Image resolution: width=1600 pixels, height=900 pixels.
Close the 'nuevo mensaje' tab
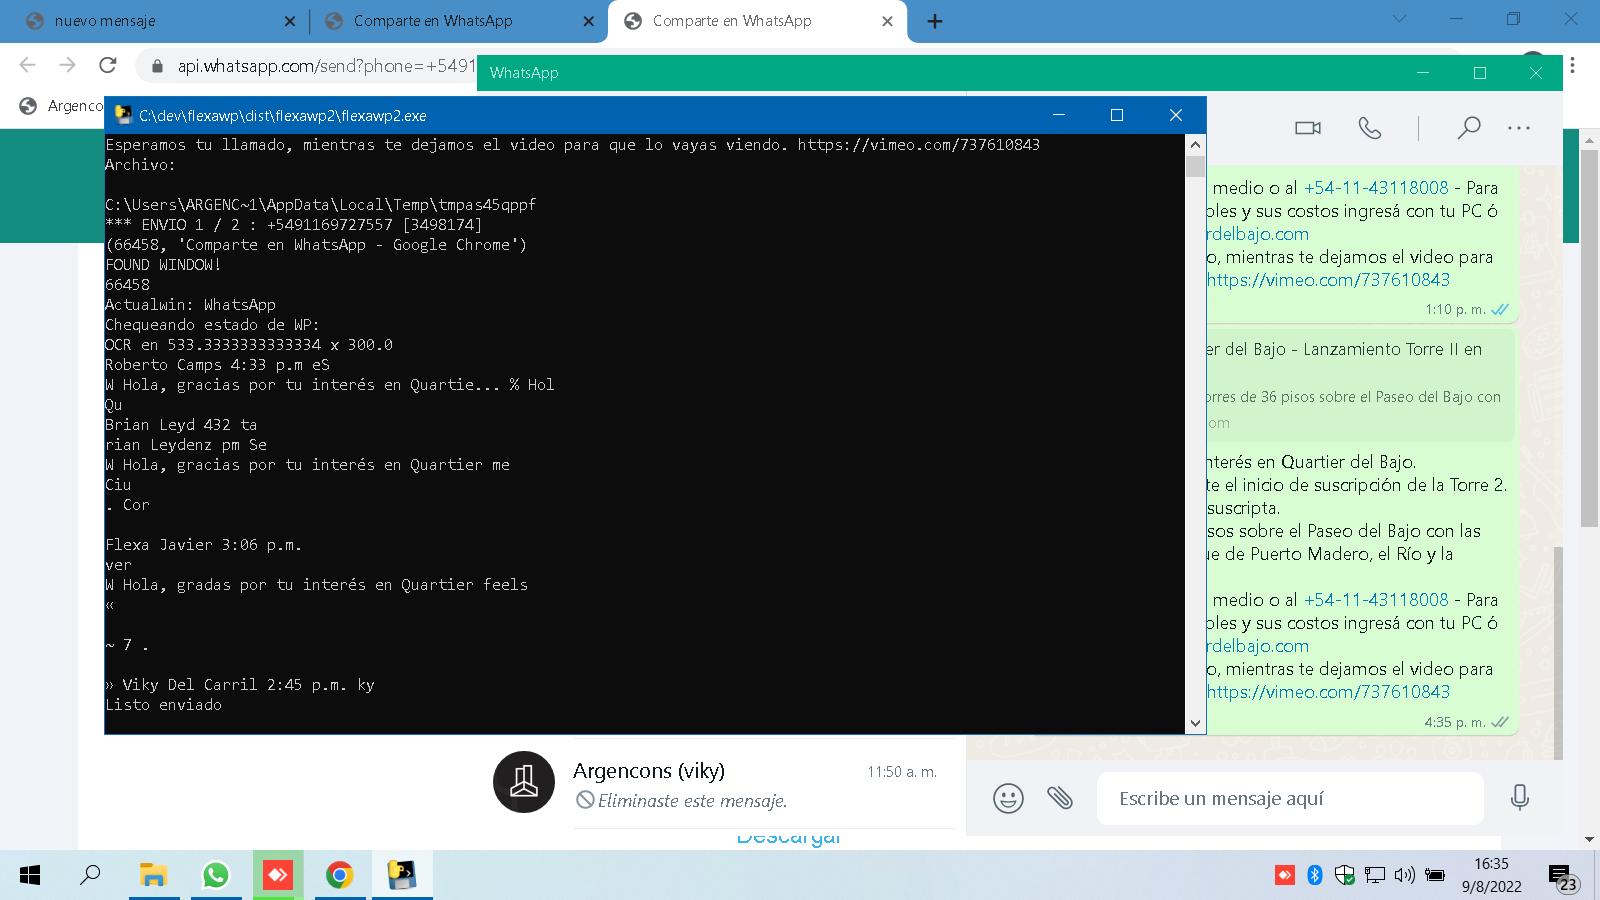tap(290, 21)
